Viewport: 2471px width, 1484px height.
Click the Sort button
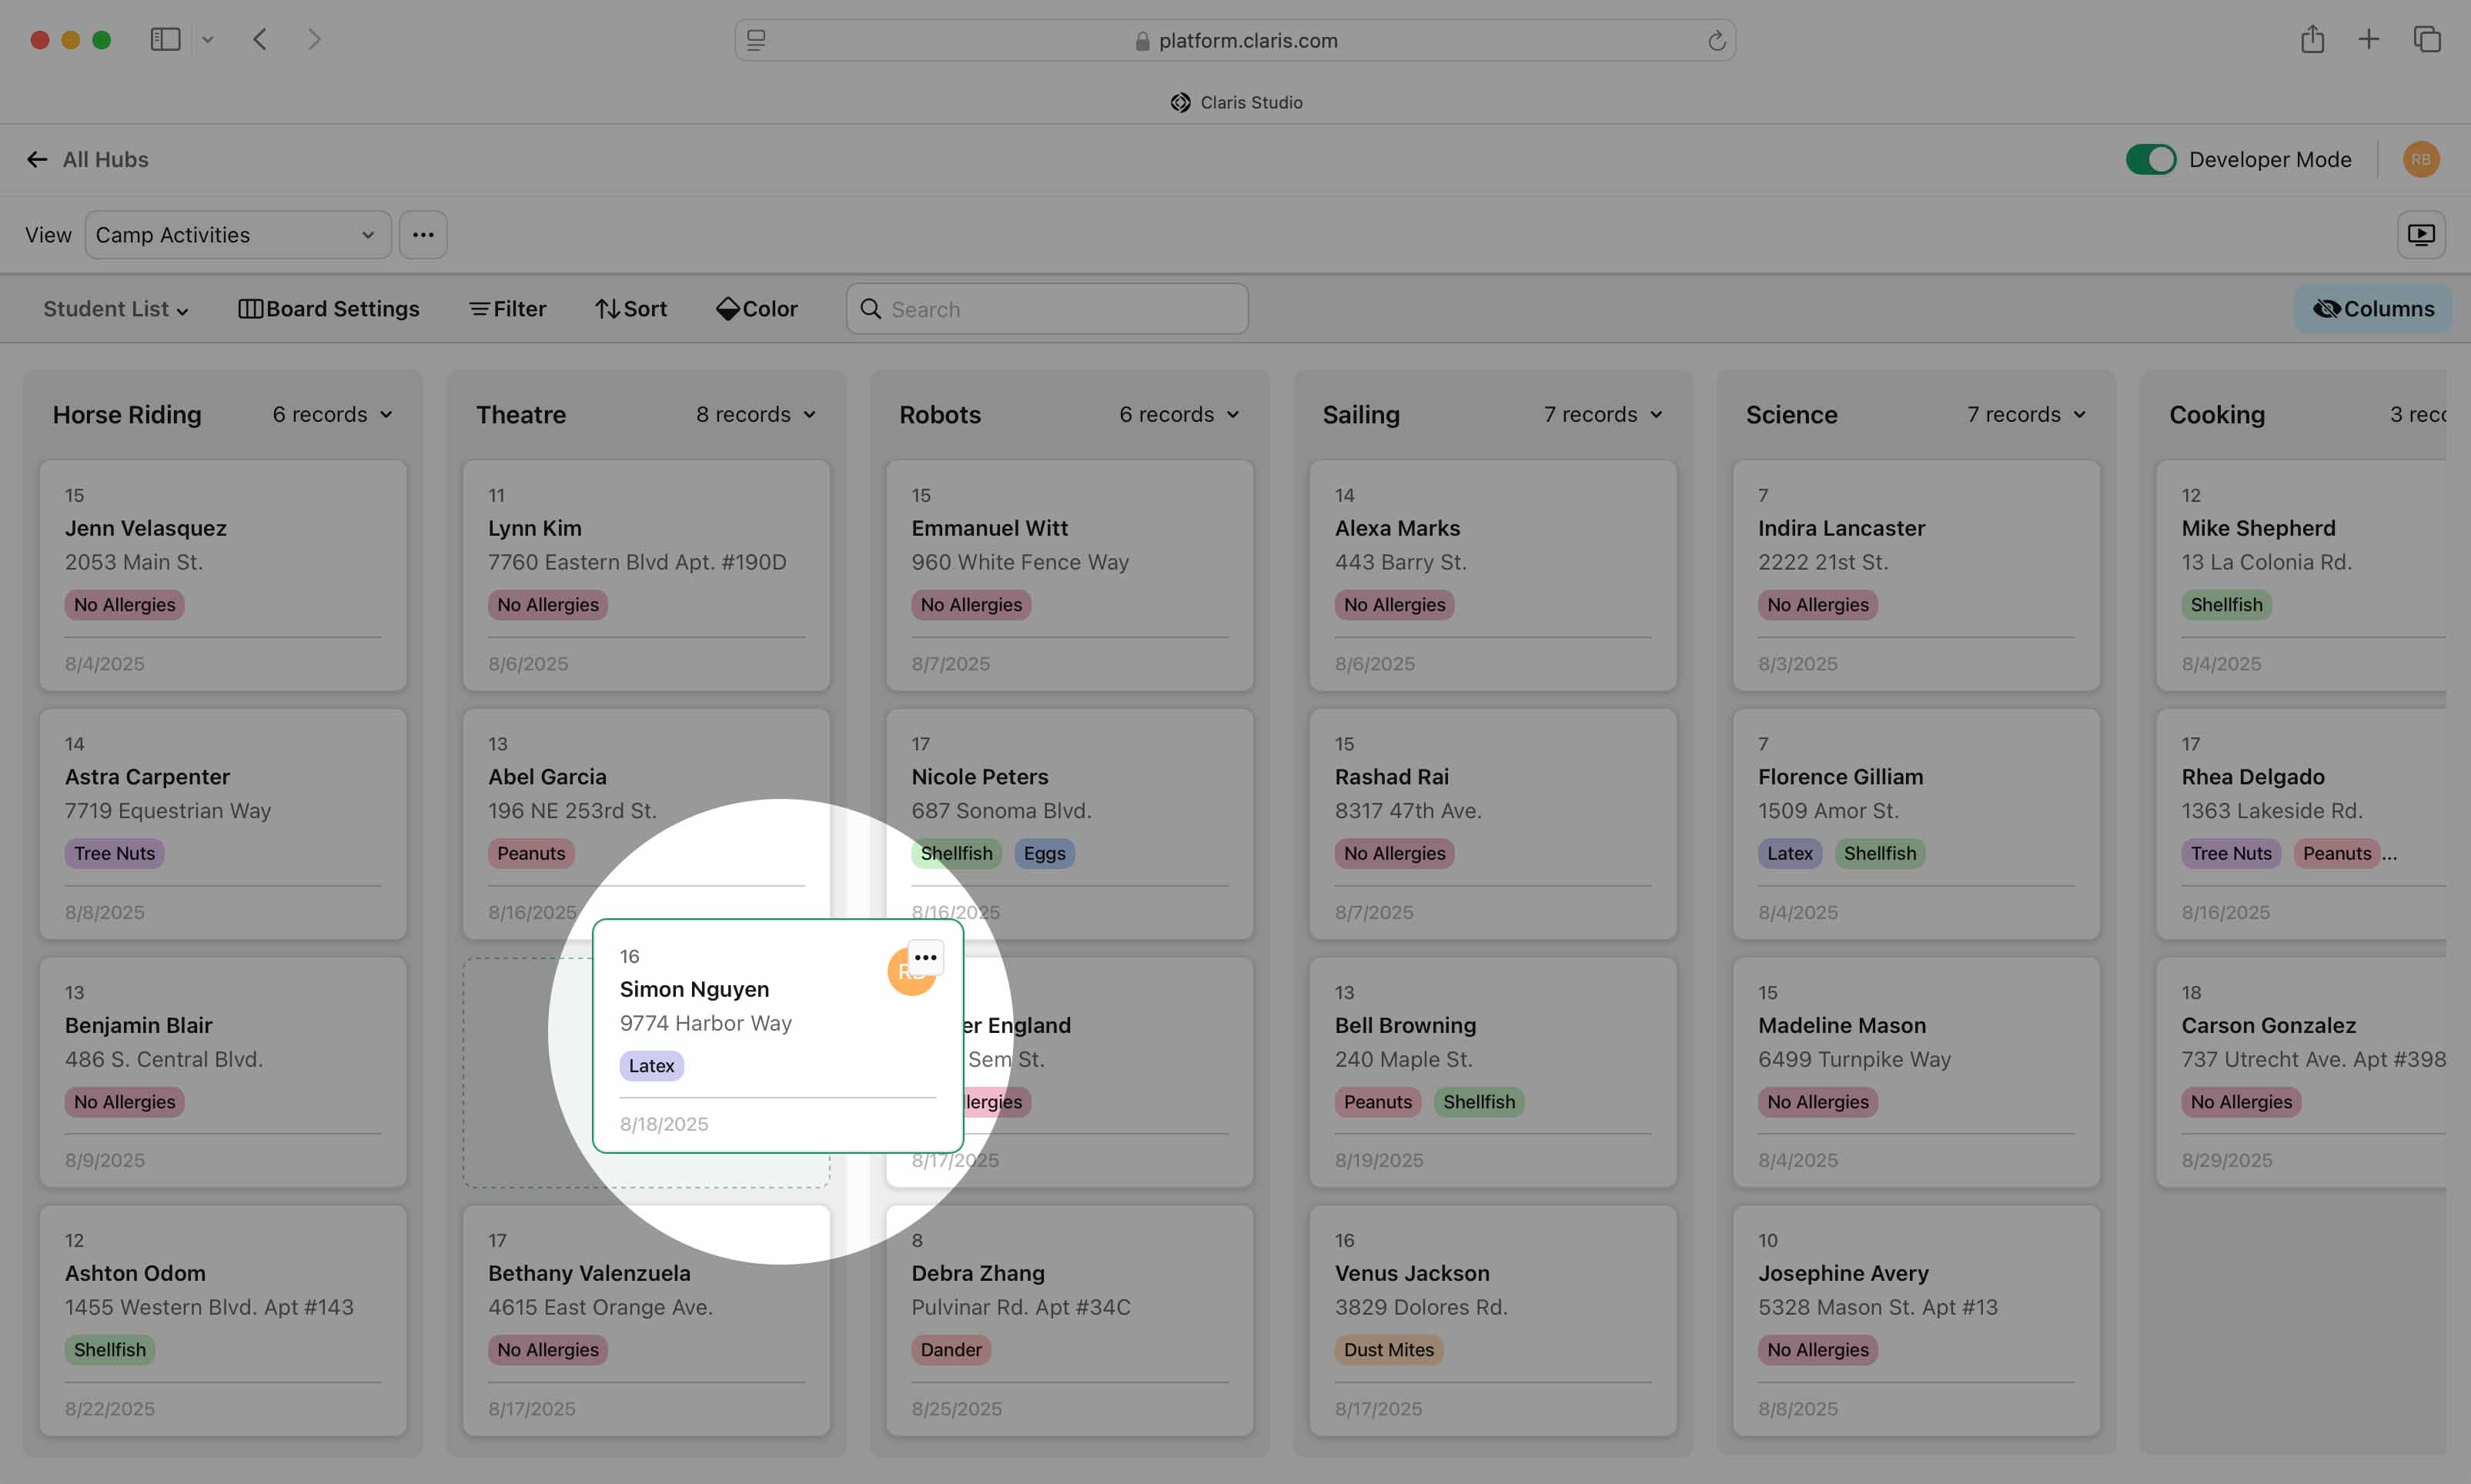tap(631, 309)
